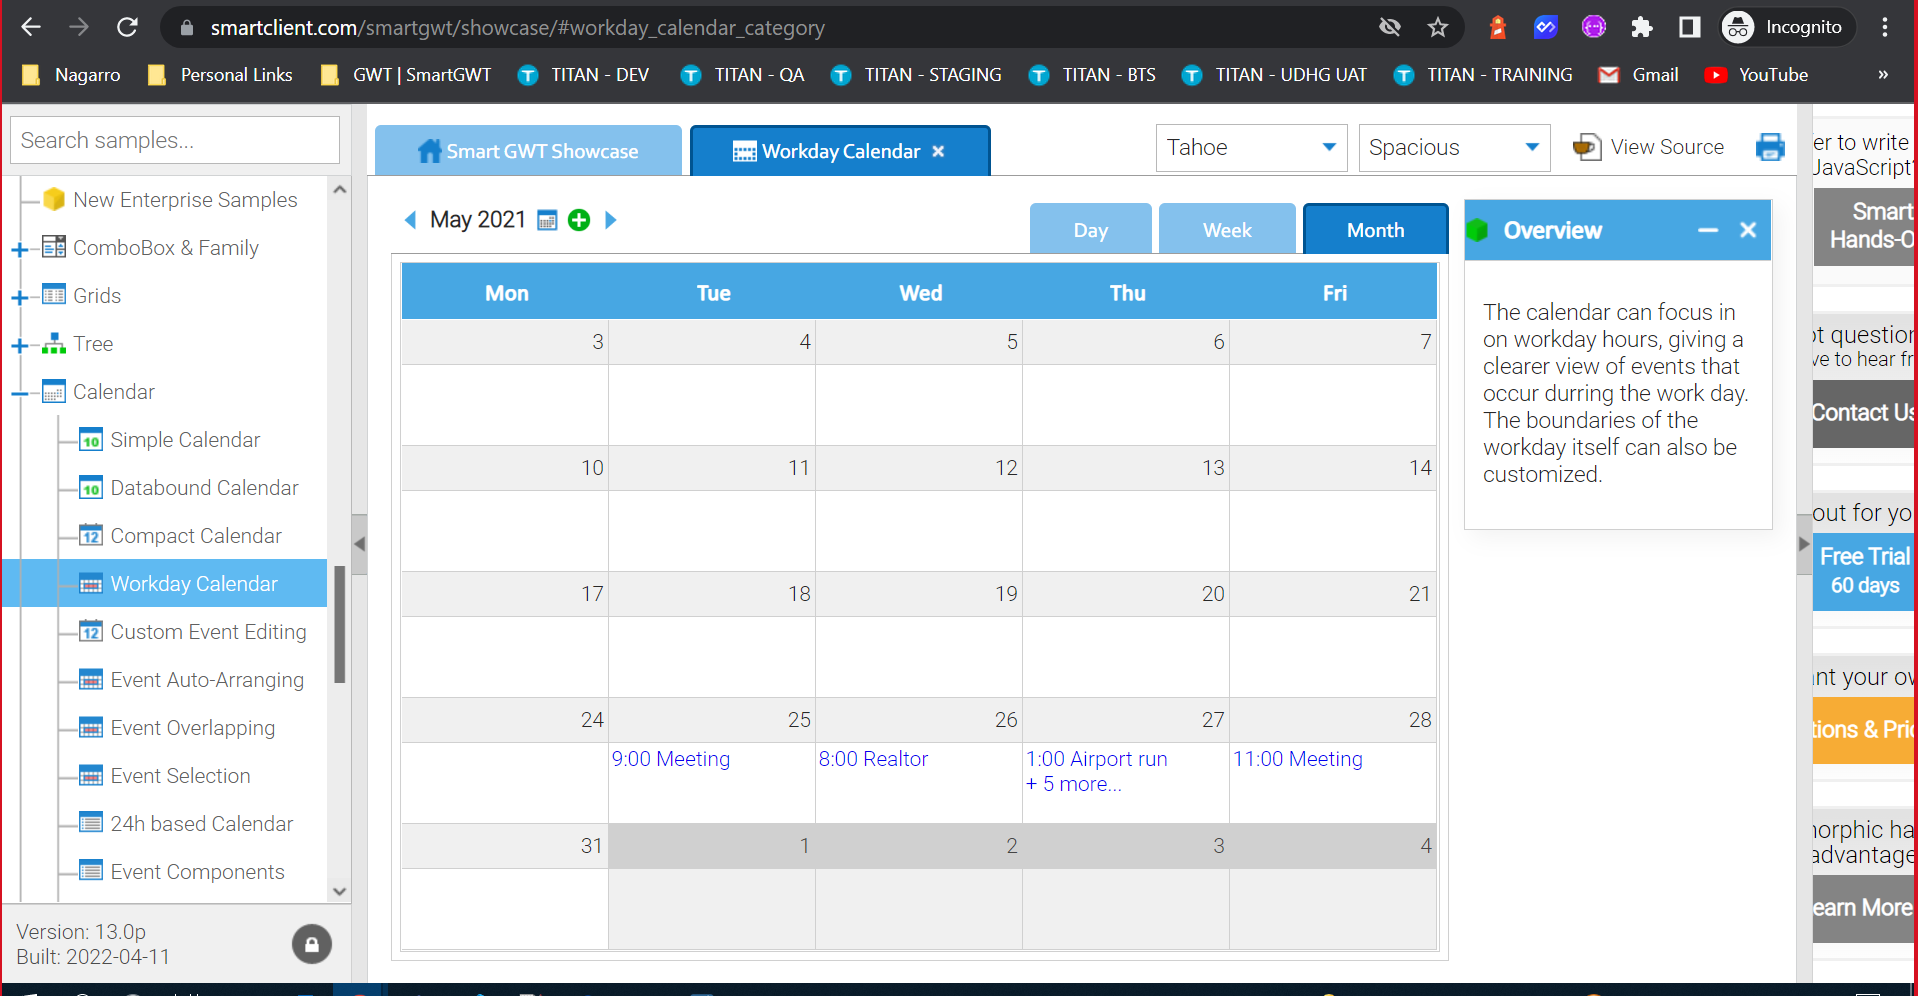The image size is (1918, 996).
Task: Click the Simple Calendar tree icon
Action: tap(91, 440)
